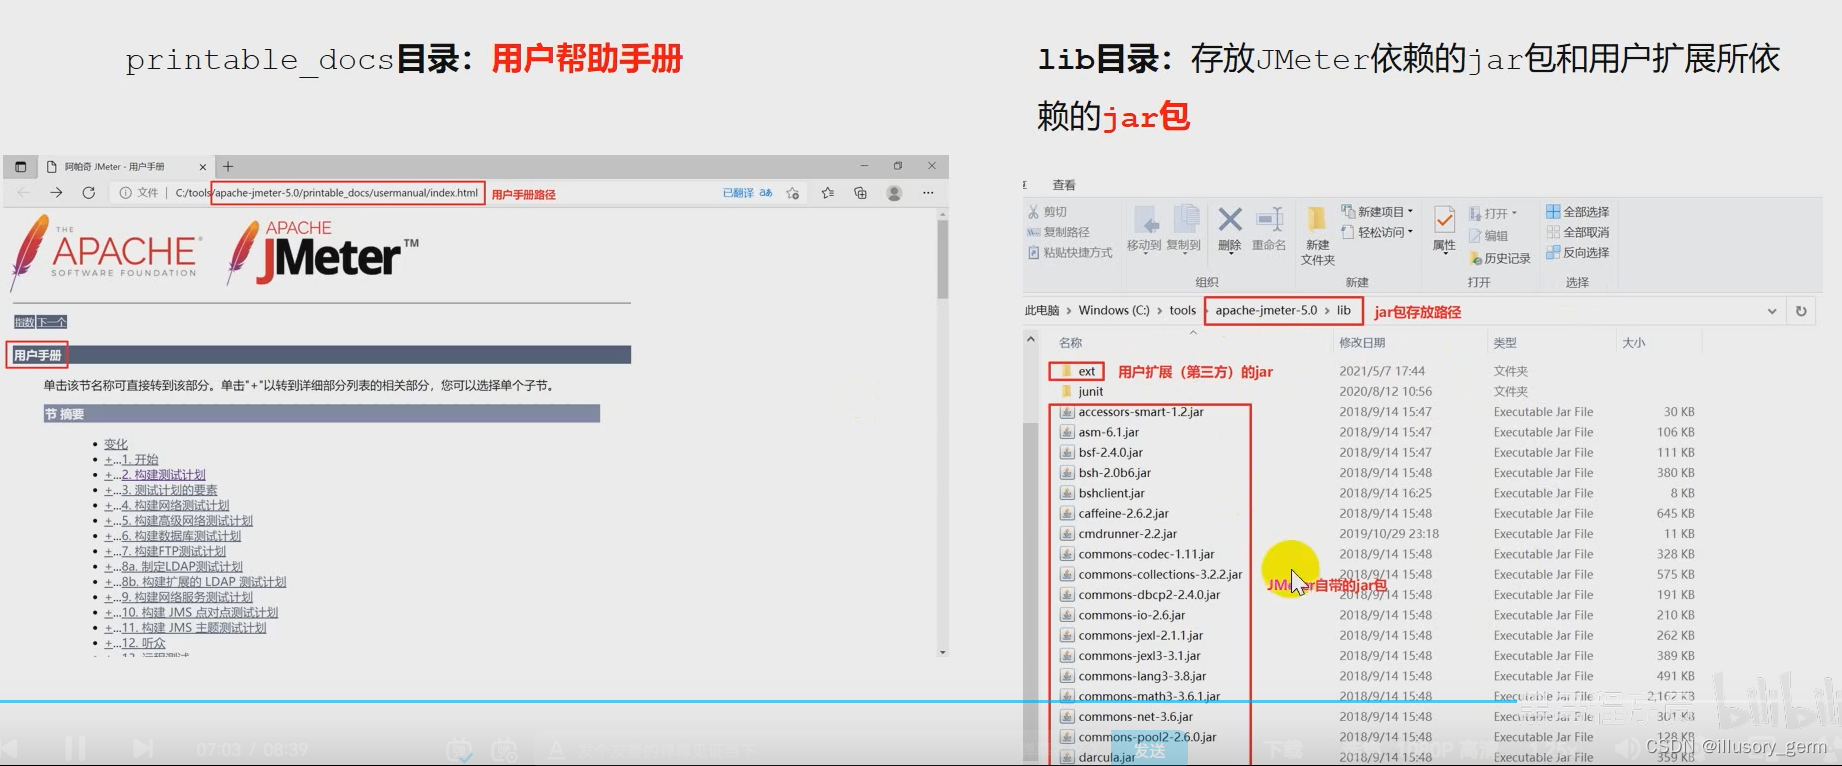Expand the 打开 dropdown in ribbon
This screenshot has height=766, width=1842.
[x=1514, y=213]
